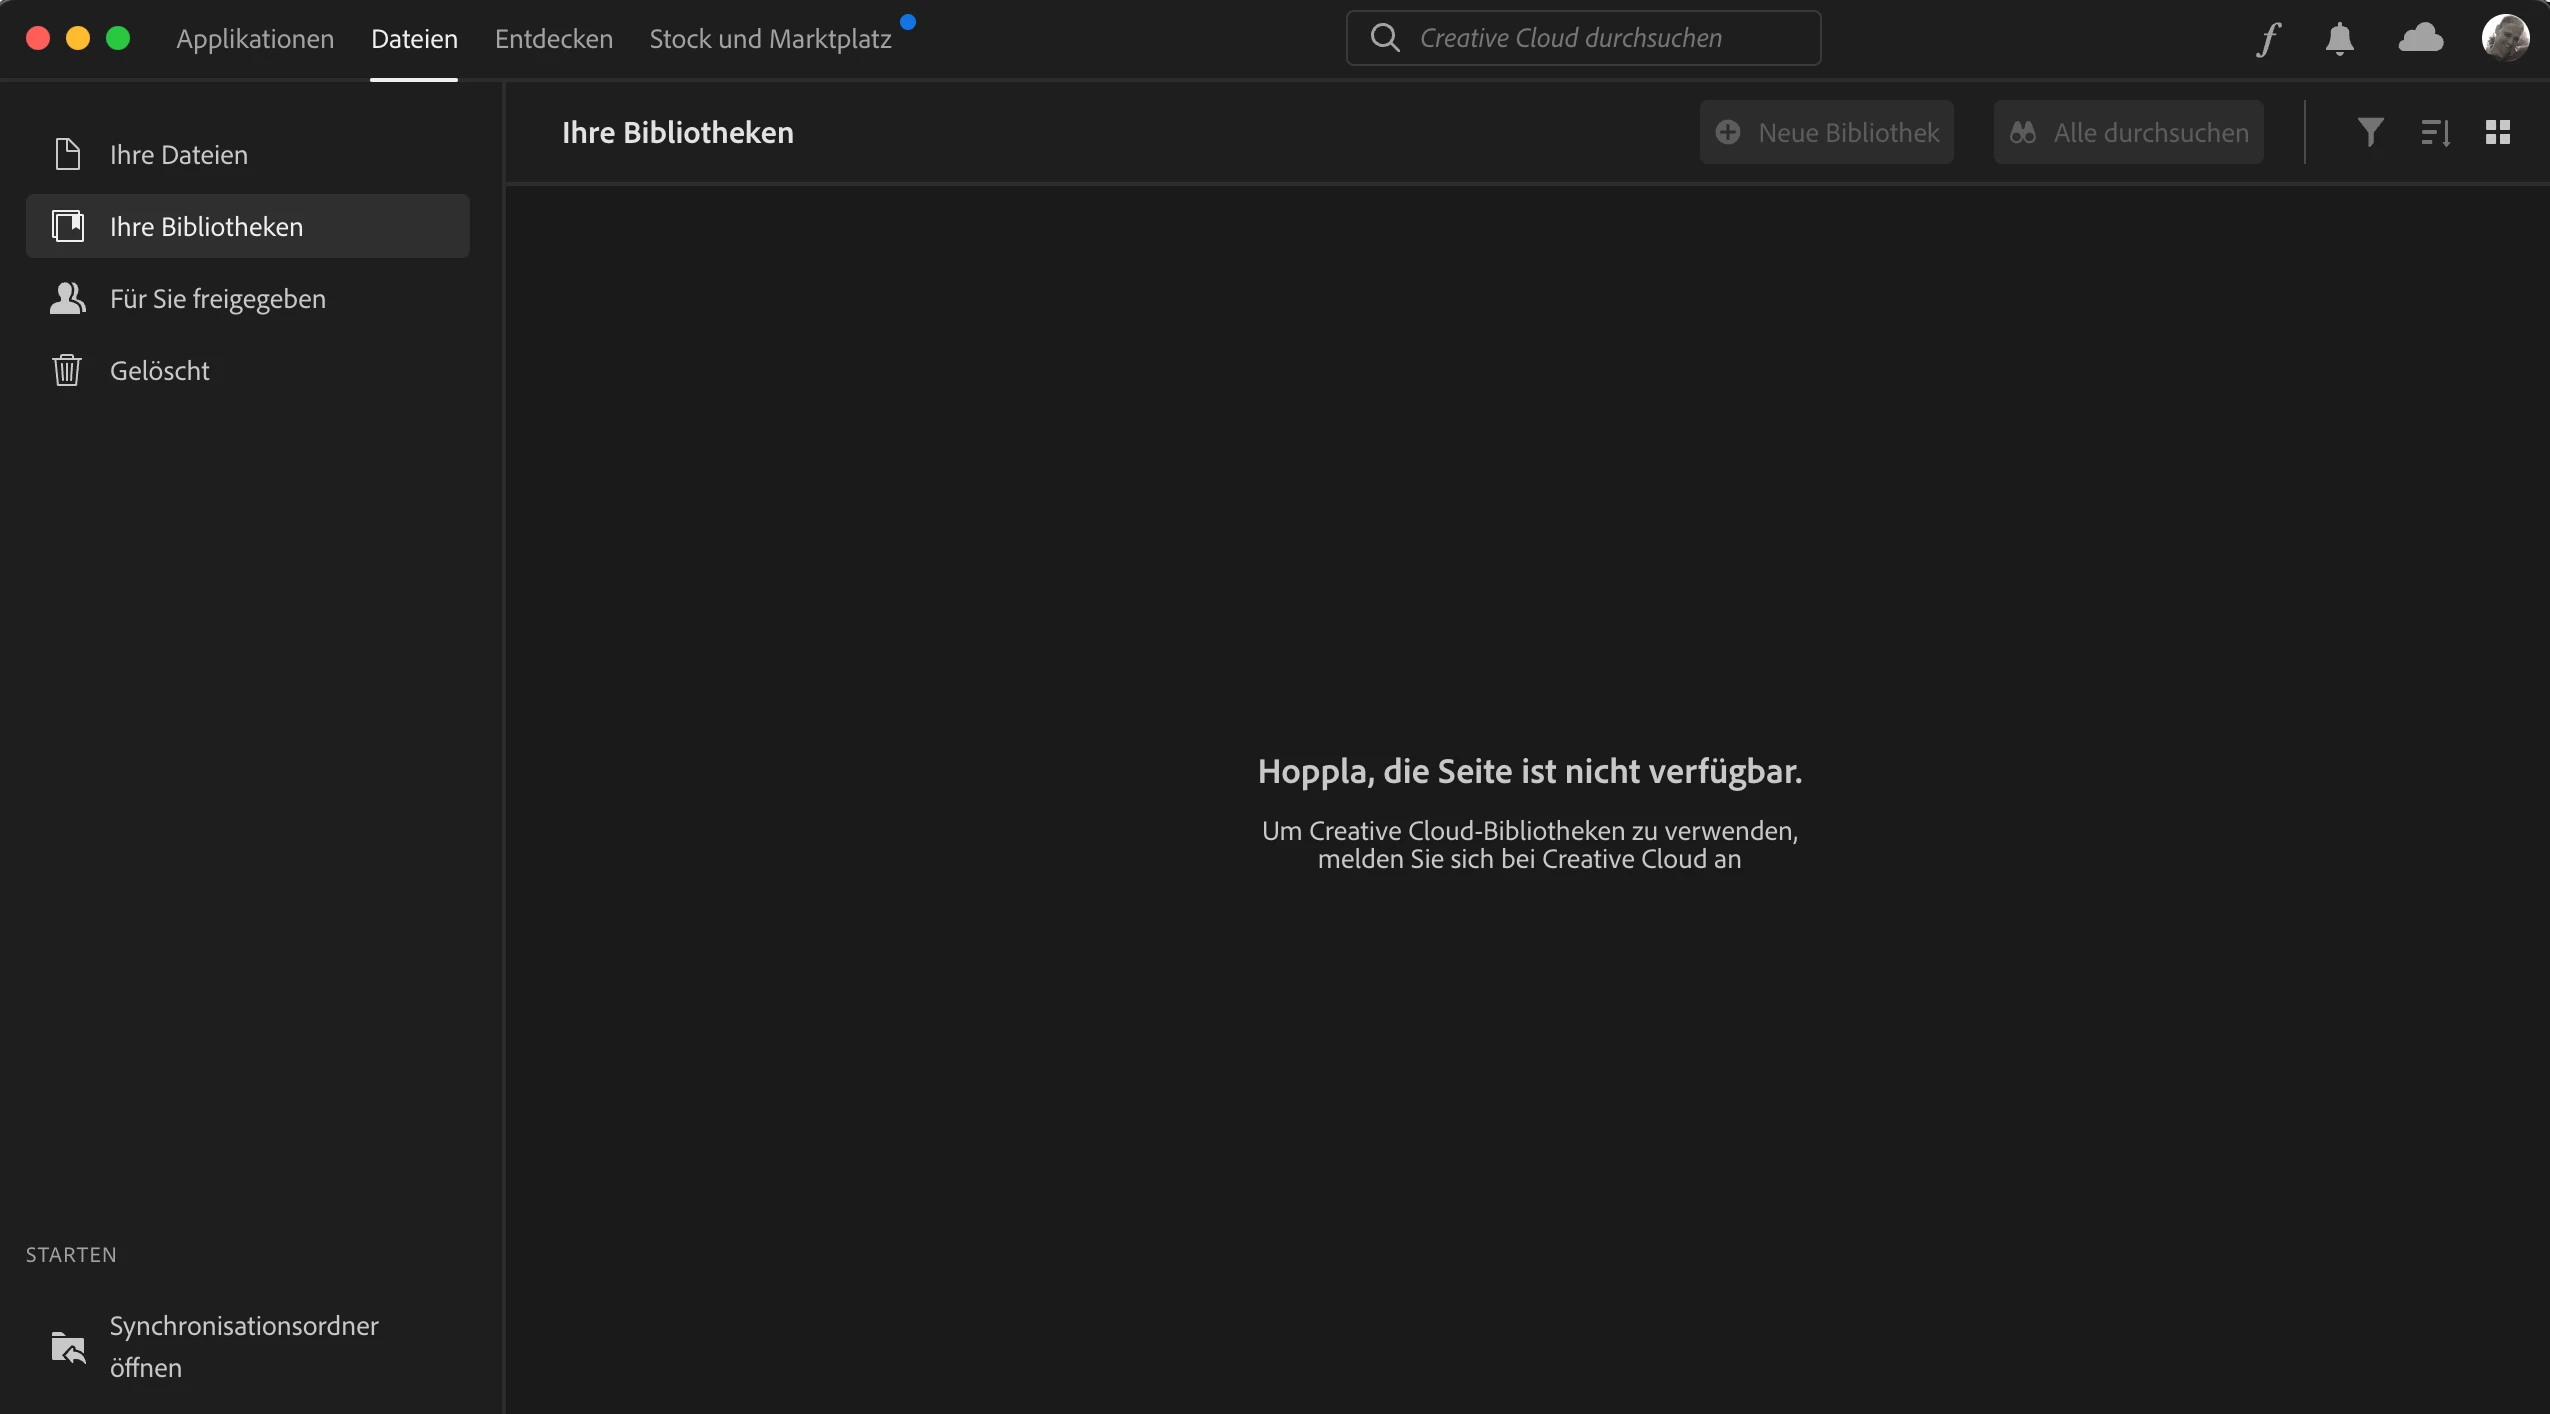Open the user profile avatar
The image size is (2550, 1414).
click(x=2505, y=38)
